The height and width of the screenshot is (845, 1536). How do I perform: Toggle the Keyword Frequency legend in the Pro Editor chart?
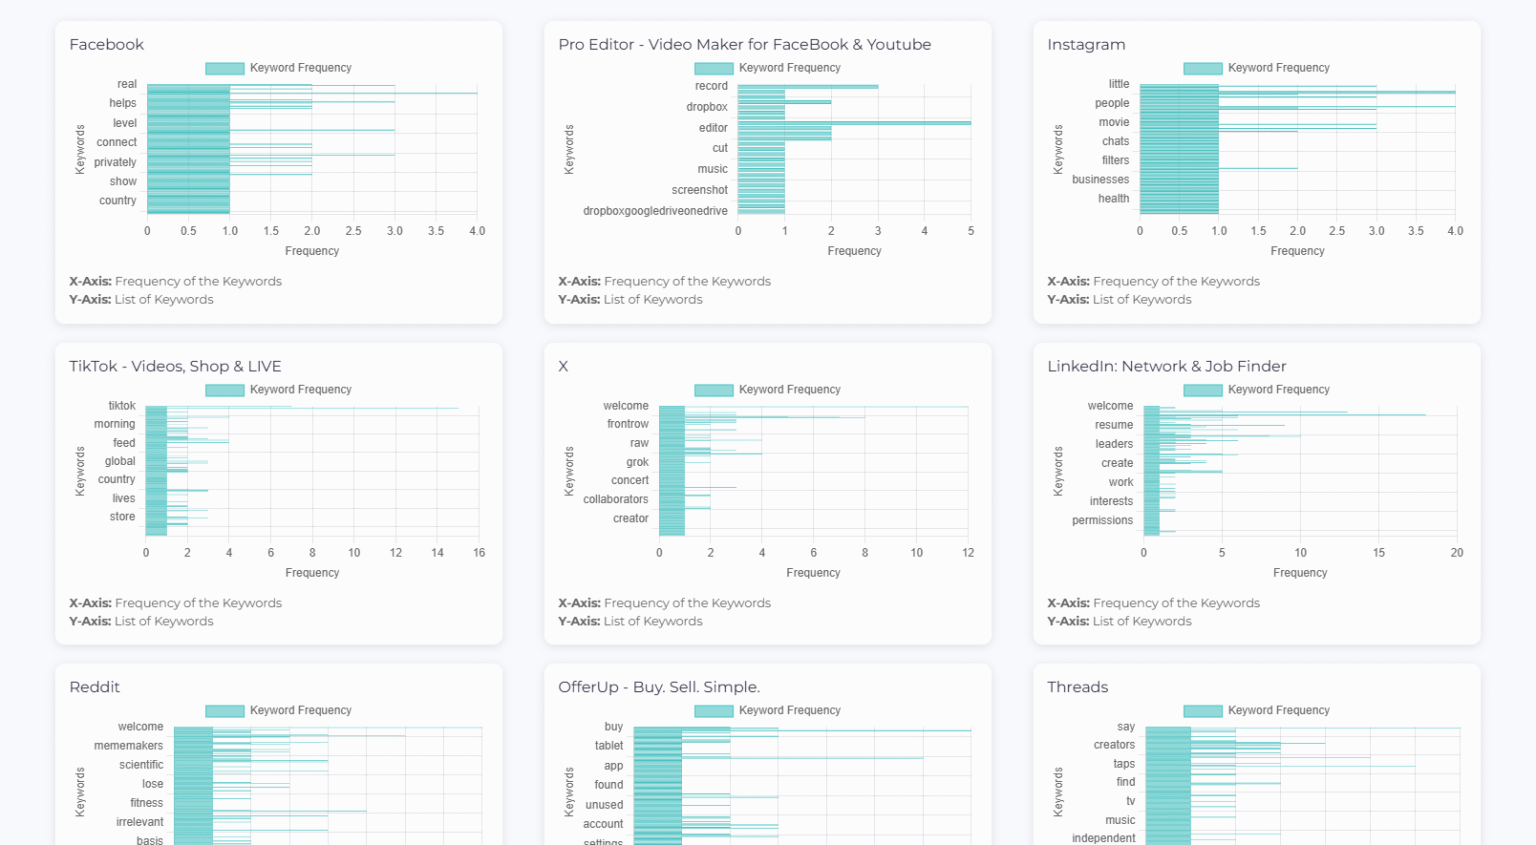pyautogui.click(x=768, y=68)
